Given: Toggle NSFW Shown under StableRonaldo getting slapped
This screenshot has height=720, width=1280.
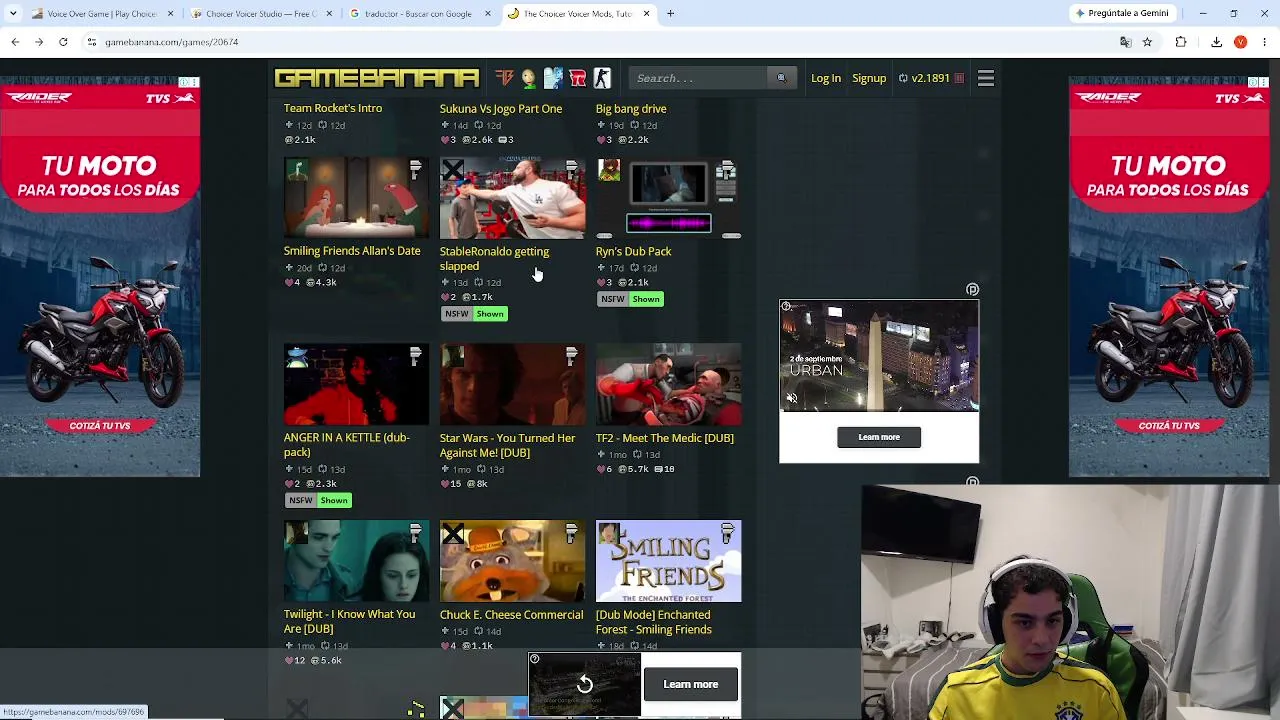Looking at the screenshot, I should coord(475,314).
